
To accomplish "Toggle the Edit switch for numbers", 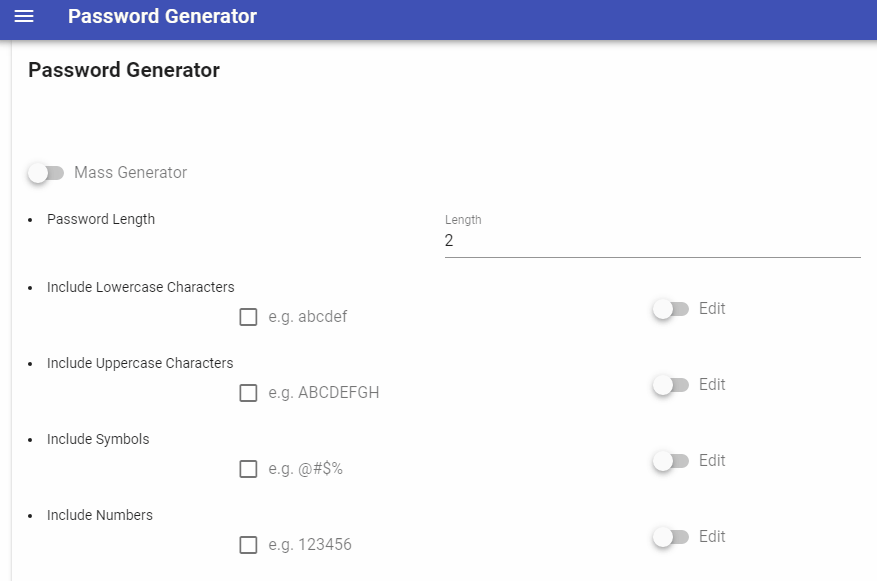I will point(671,537).
